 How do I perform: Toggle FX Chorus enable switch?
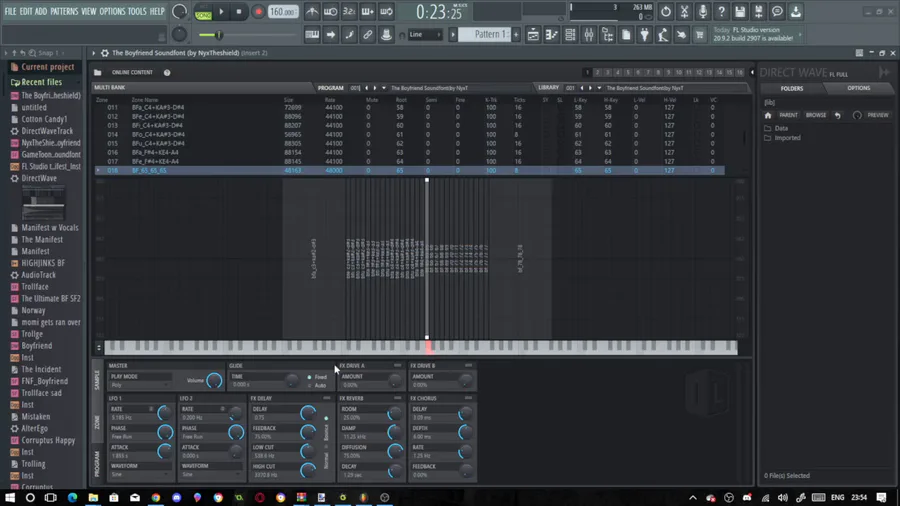point(468,398)
